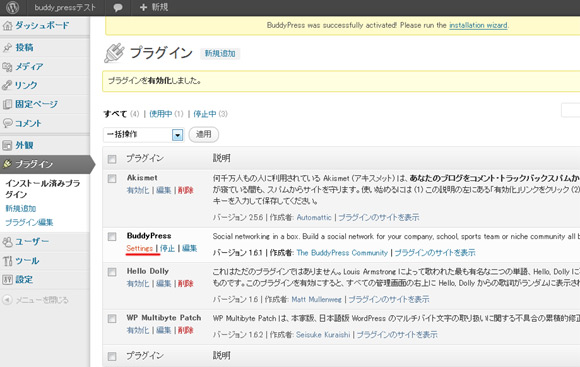
Task: Select インストール済みプラグイン submenu item
Action: (43, 189)
